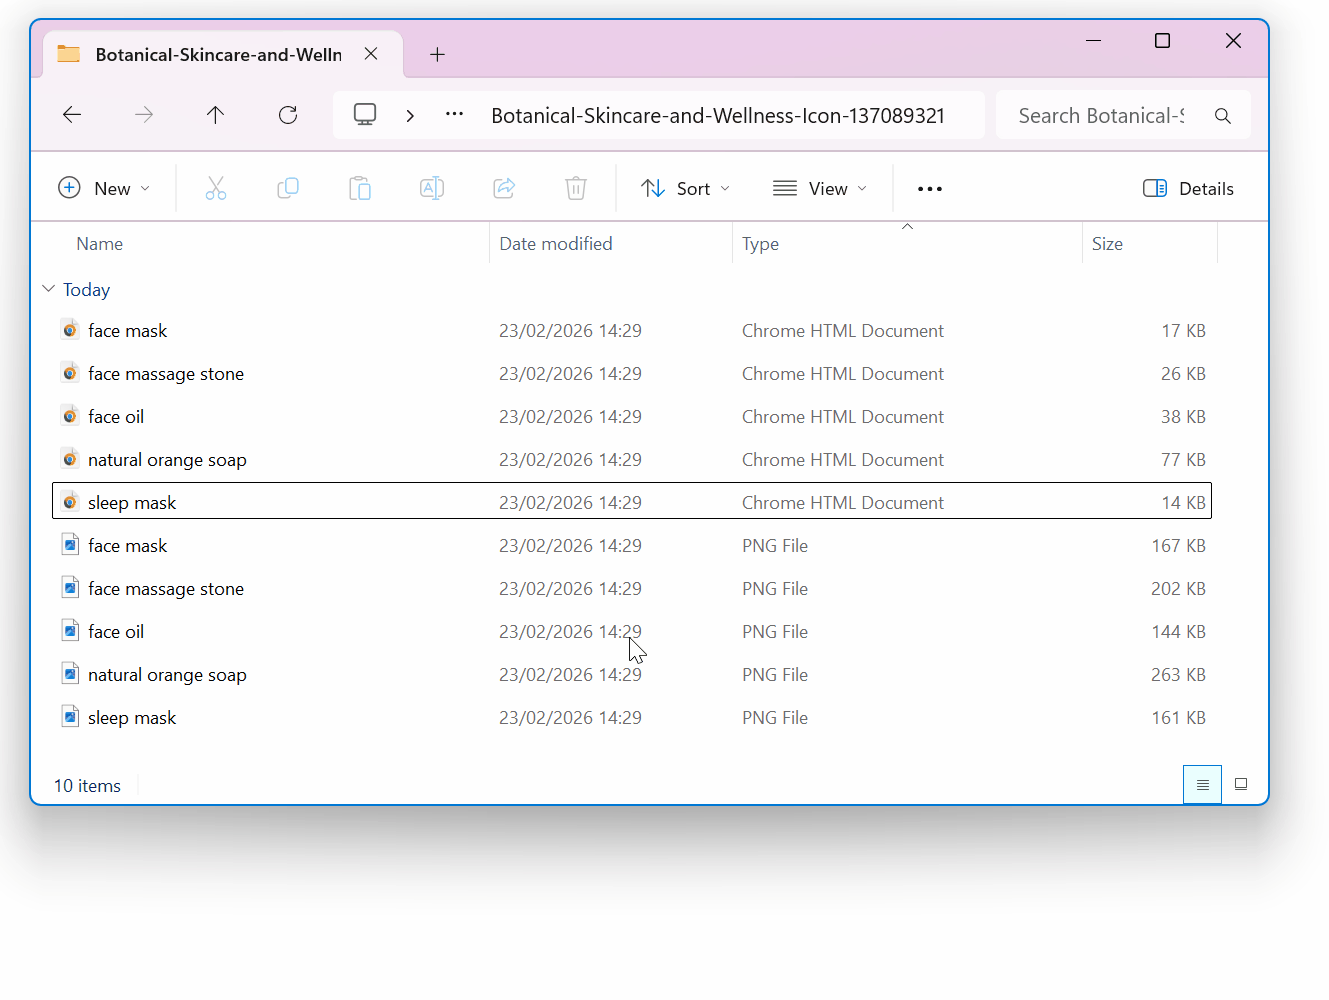The image size is (1329, 1000).
Task: Select the natural orange soap PNG file
Action: [x=167, y=675]
